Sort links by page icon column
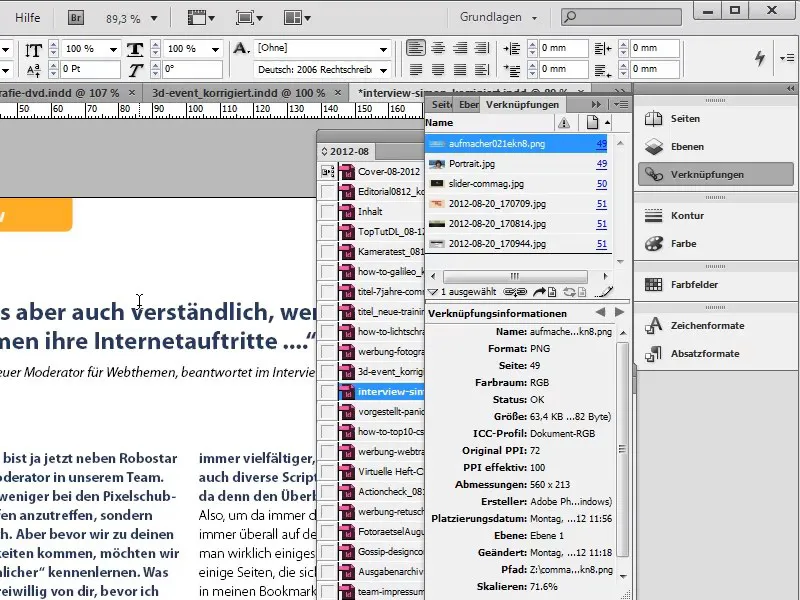The height and width of the screenshot is (600, 800). coord(592,123)
